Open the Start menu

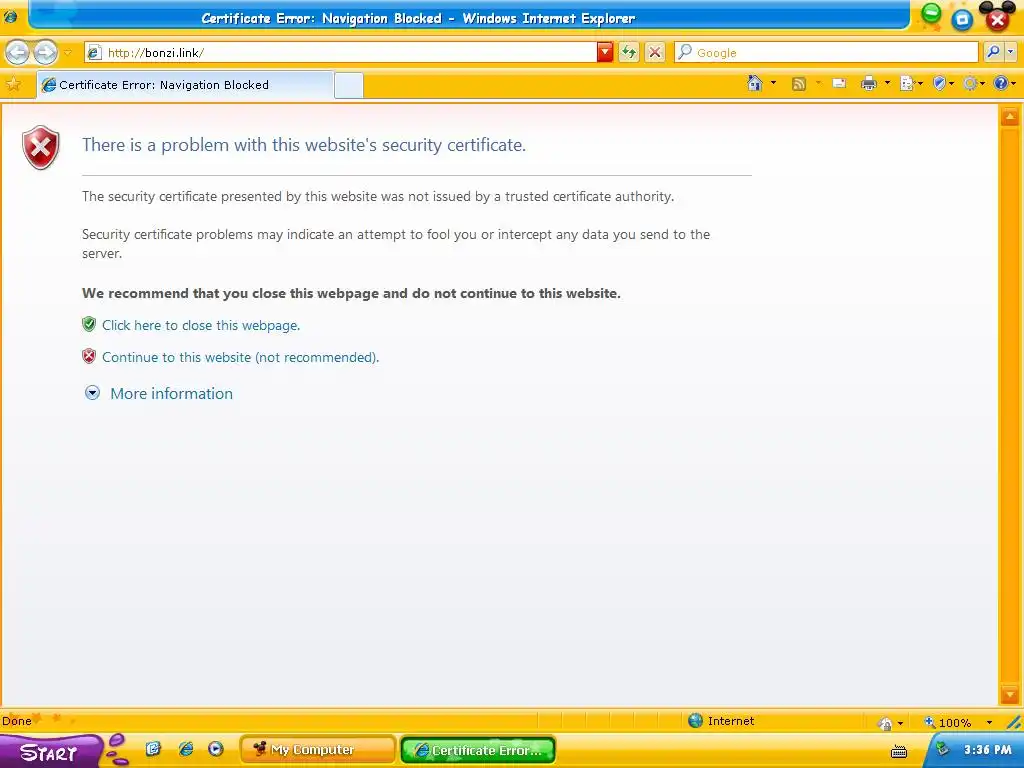click(x=49, y=752)
